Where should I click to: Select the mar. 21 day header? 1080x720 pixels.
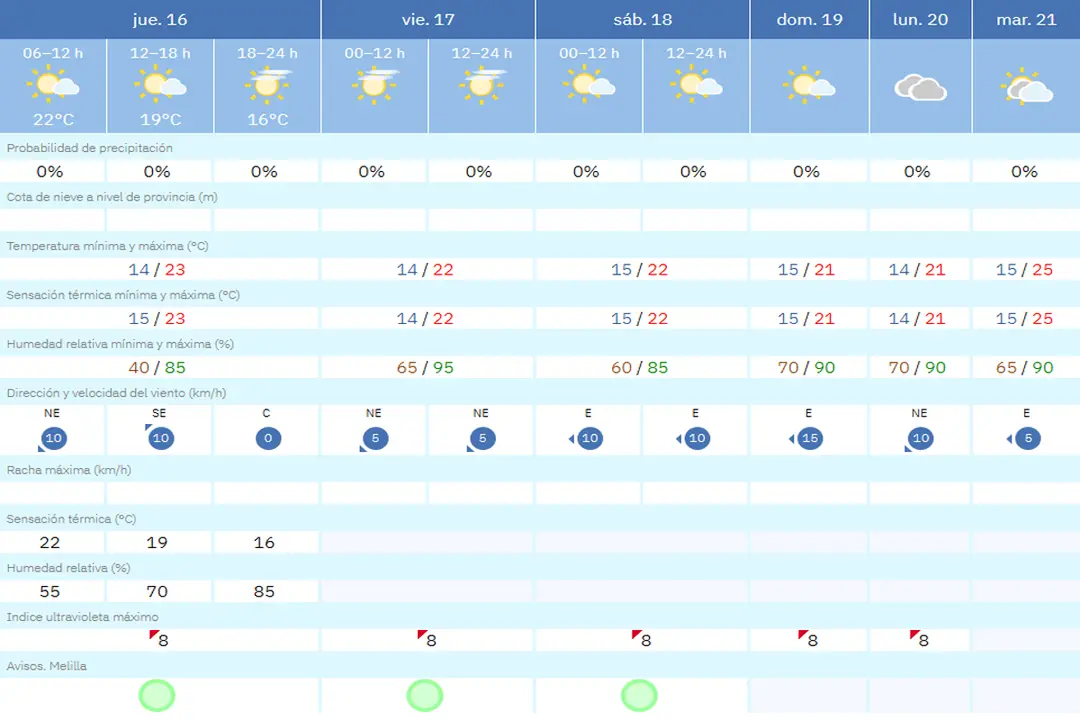tap(1026, 19)
